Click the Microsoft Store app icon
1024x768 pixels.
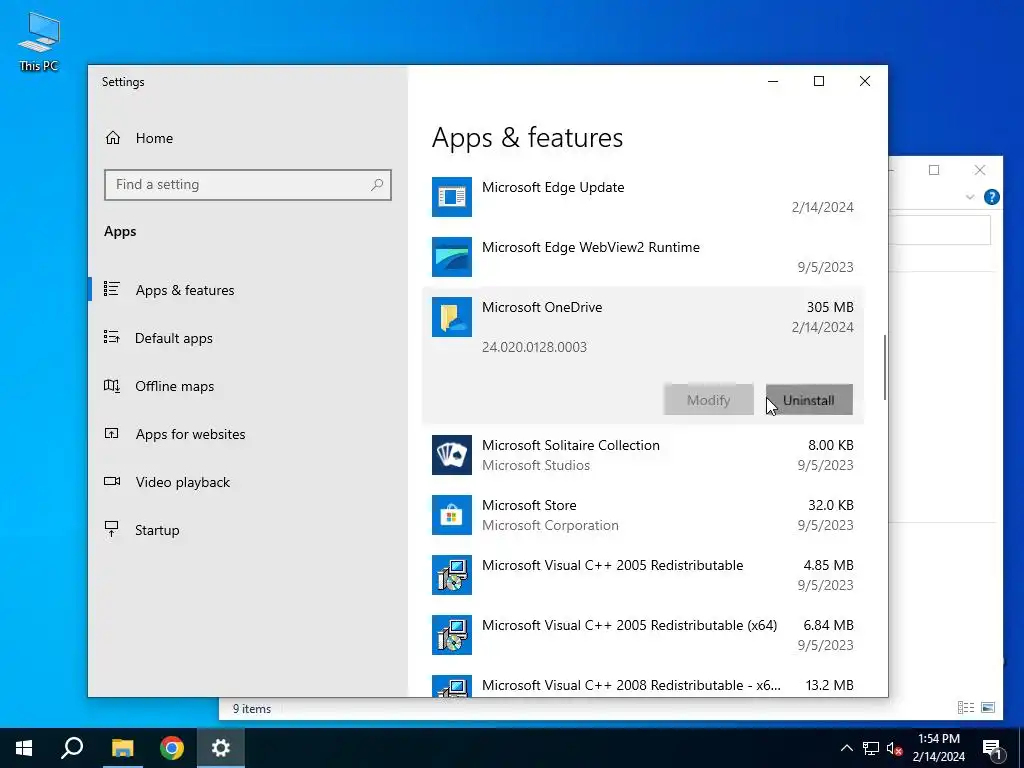(452, 515)
